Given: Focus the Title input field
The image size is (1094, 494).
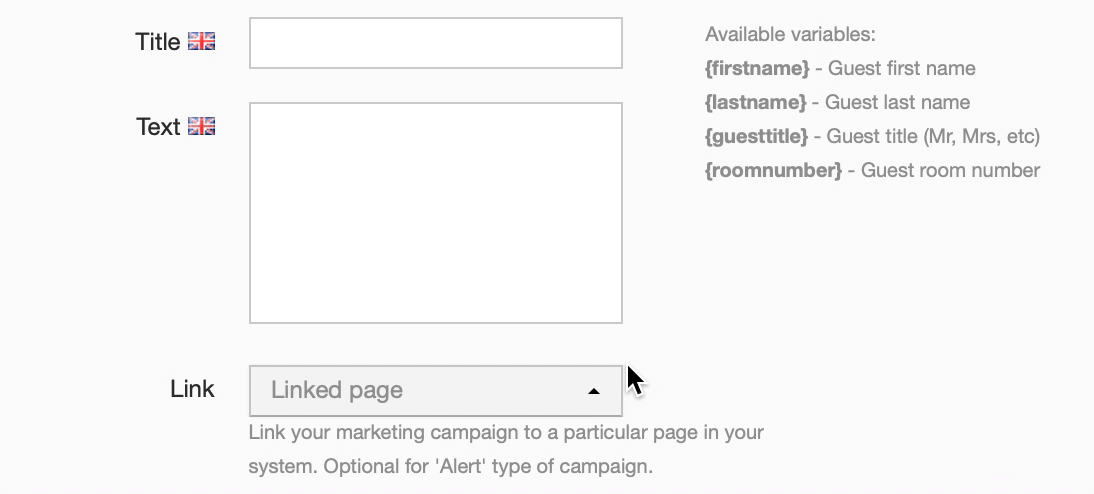Looking at the screenshot, I should (435, 43).
